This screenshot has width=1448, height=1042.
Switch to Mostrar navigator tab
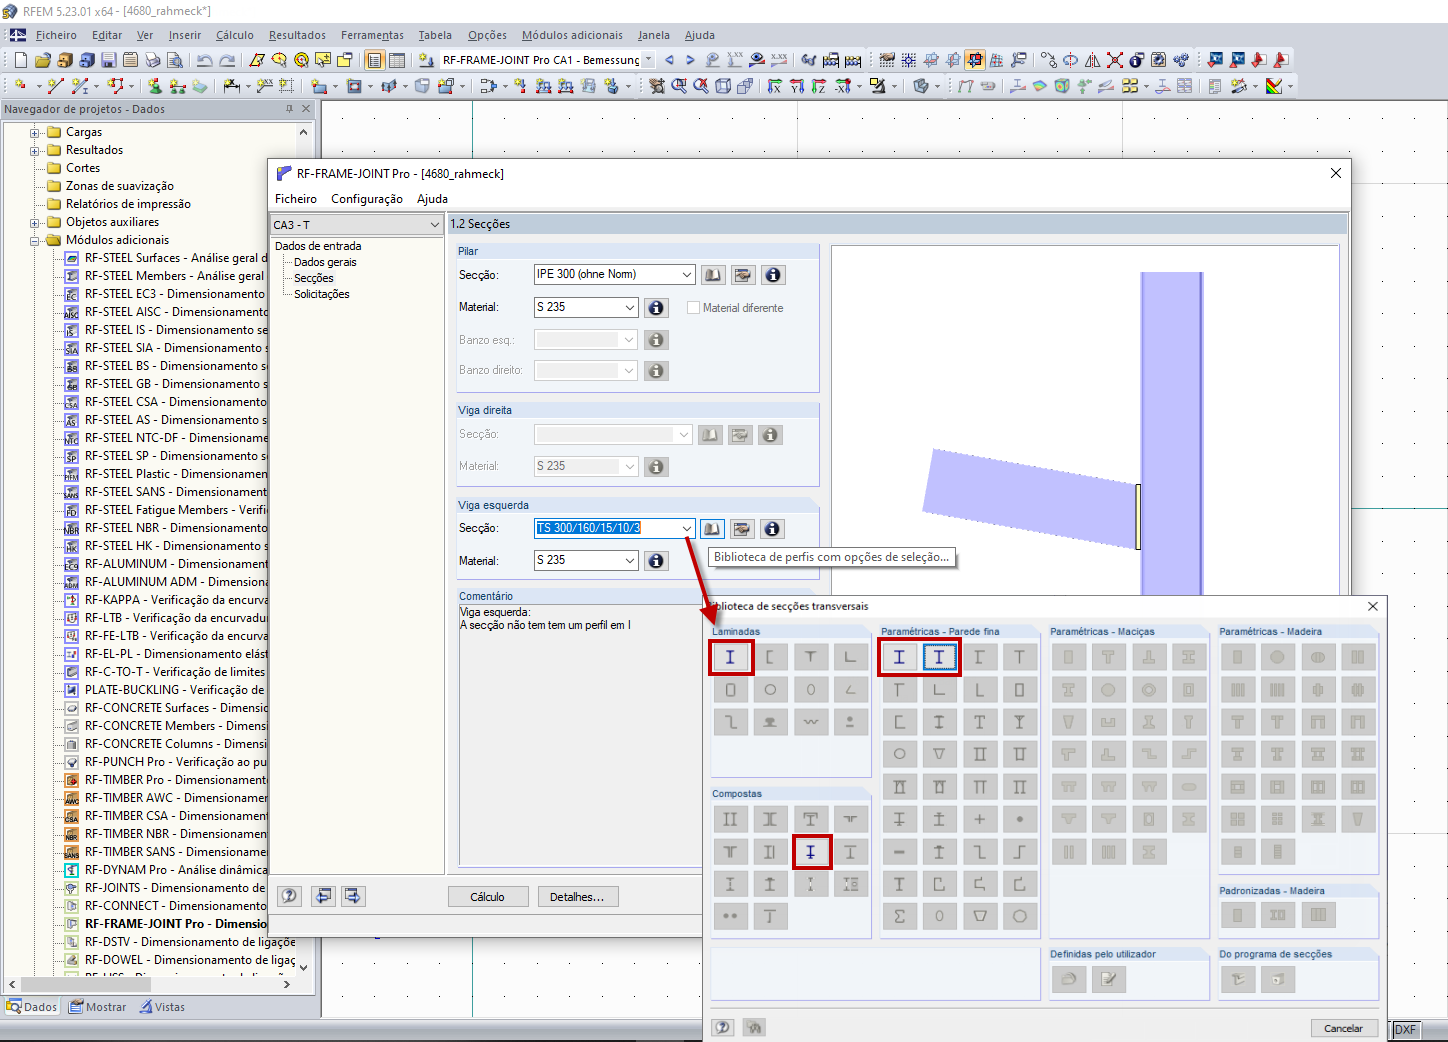coord(98,1007)
